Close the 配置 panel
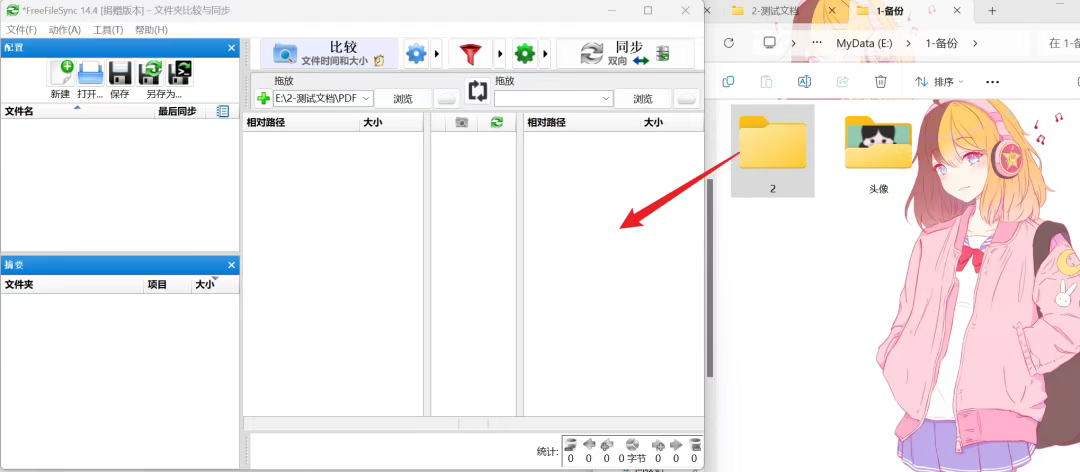 231,48
